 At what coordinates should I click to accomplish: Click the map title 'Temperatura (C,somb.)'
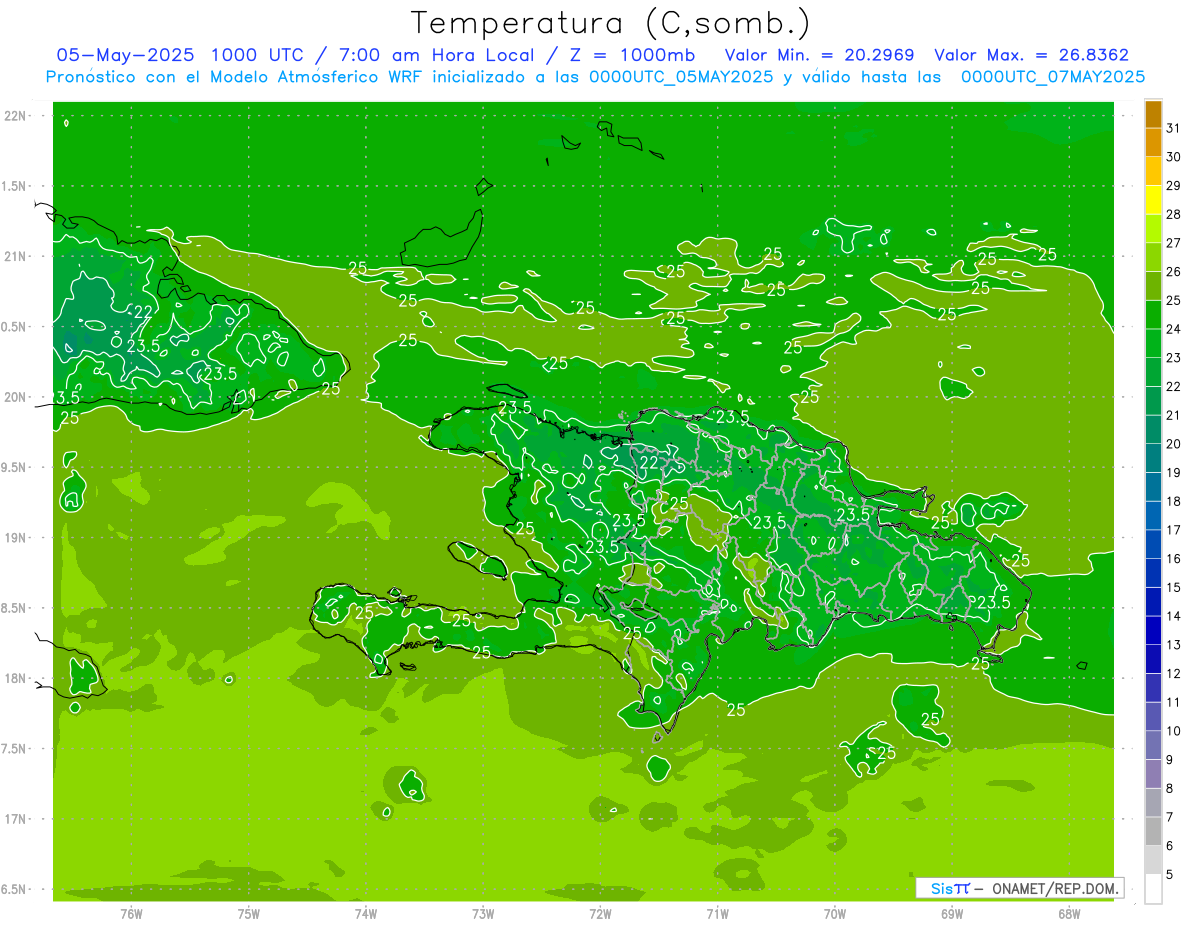(610, 23)
